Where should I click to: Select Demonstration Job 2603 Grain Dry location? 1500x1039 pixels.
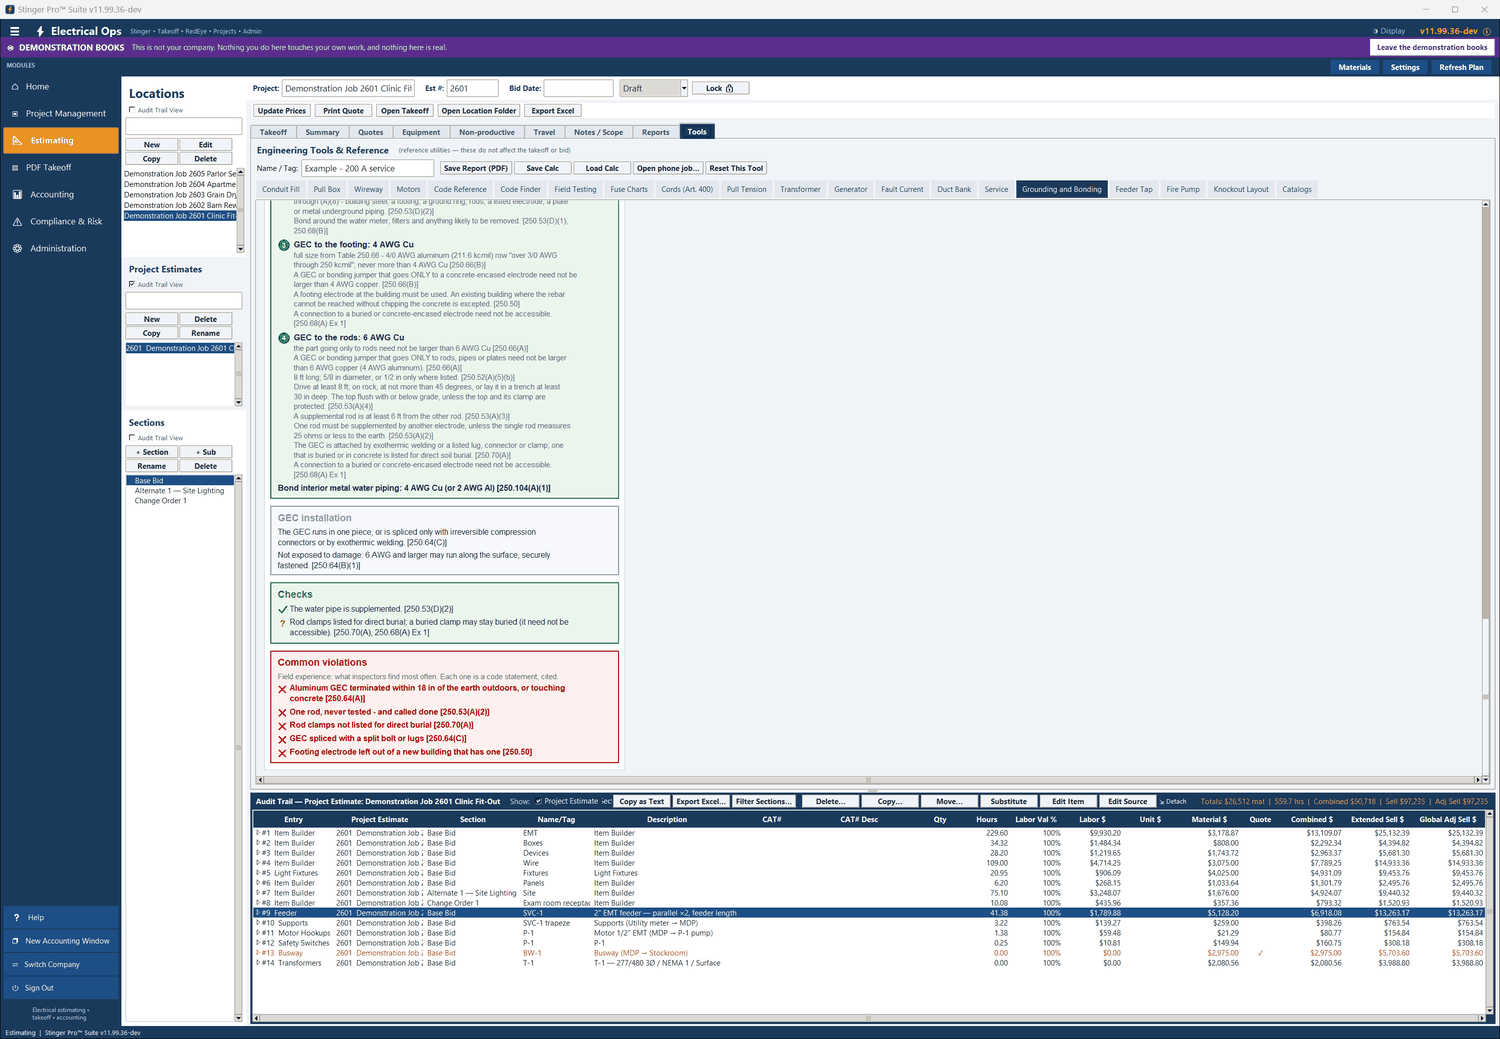point(180,195)
